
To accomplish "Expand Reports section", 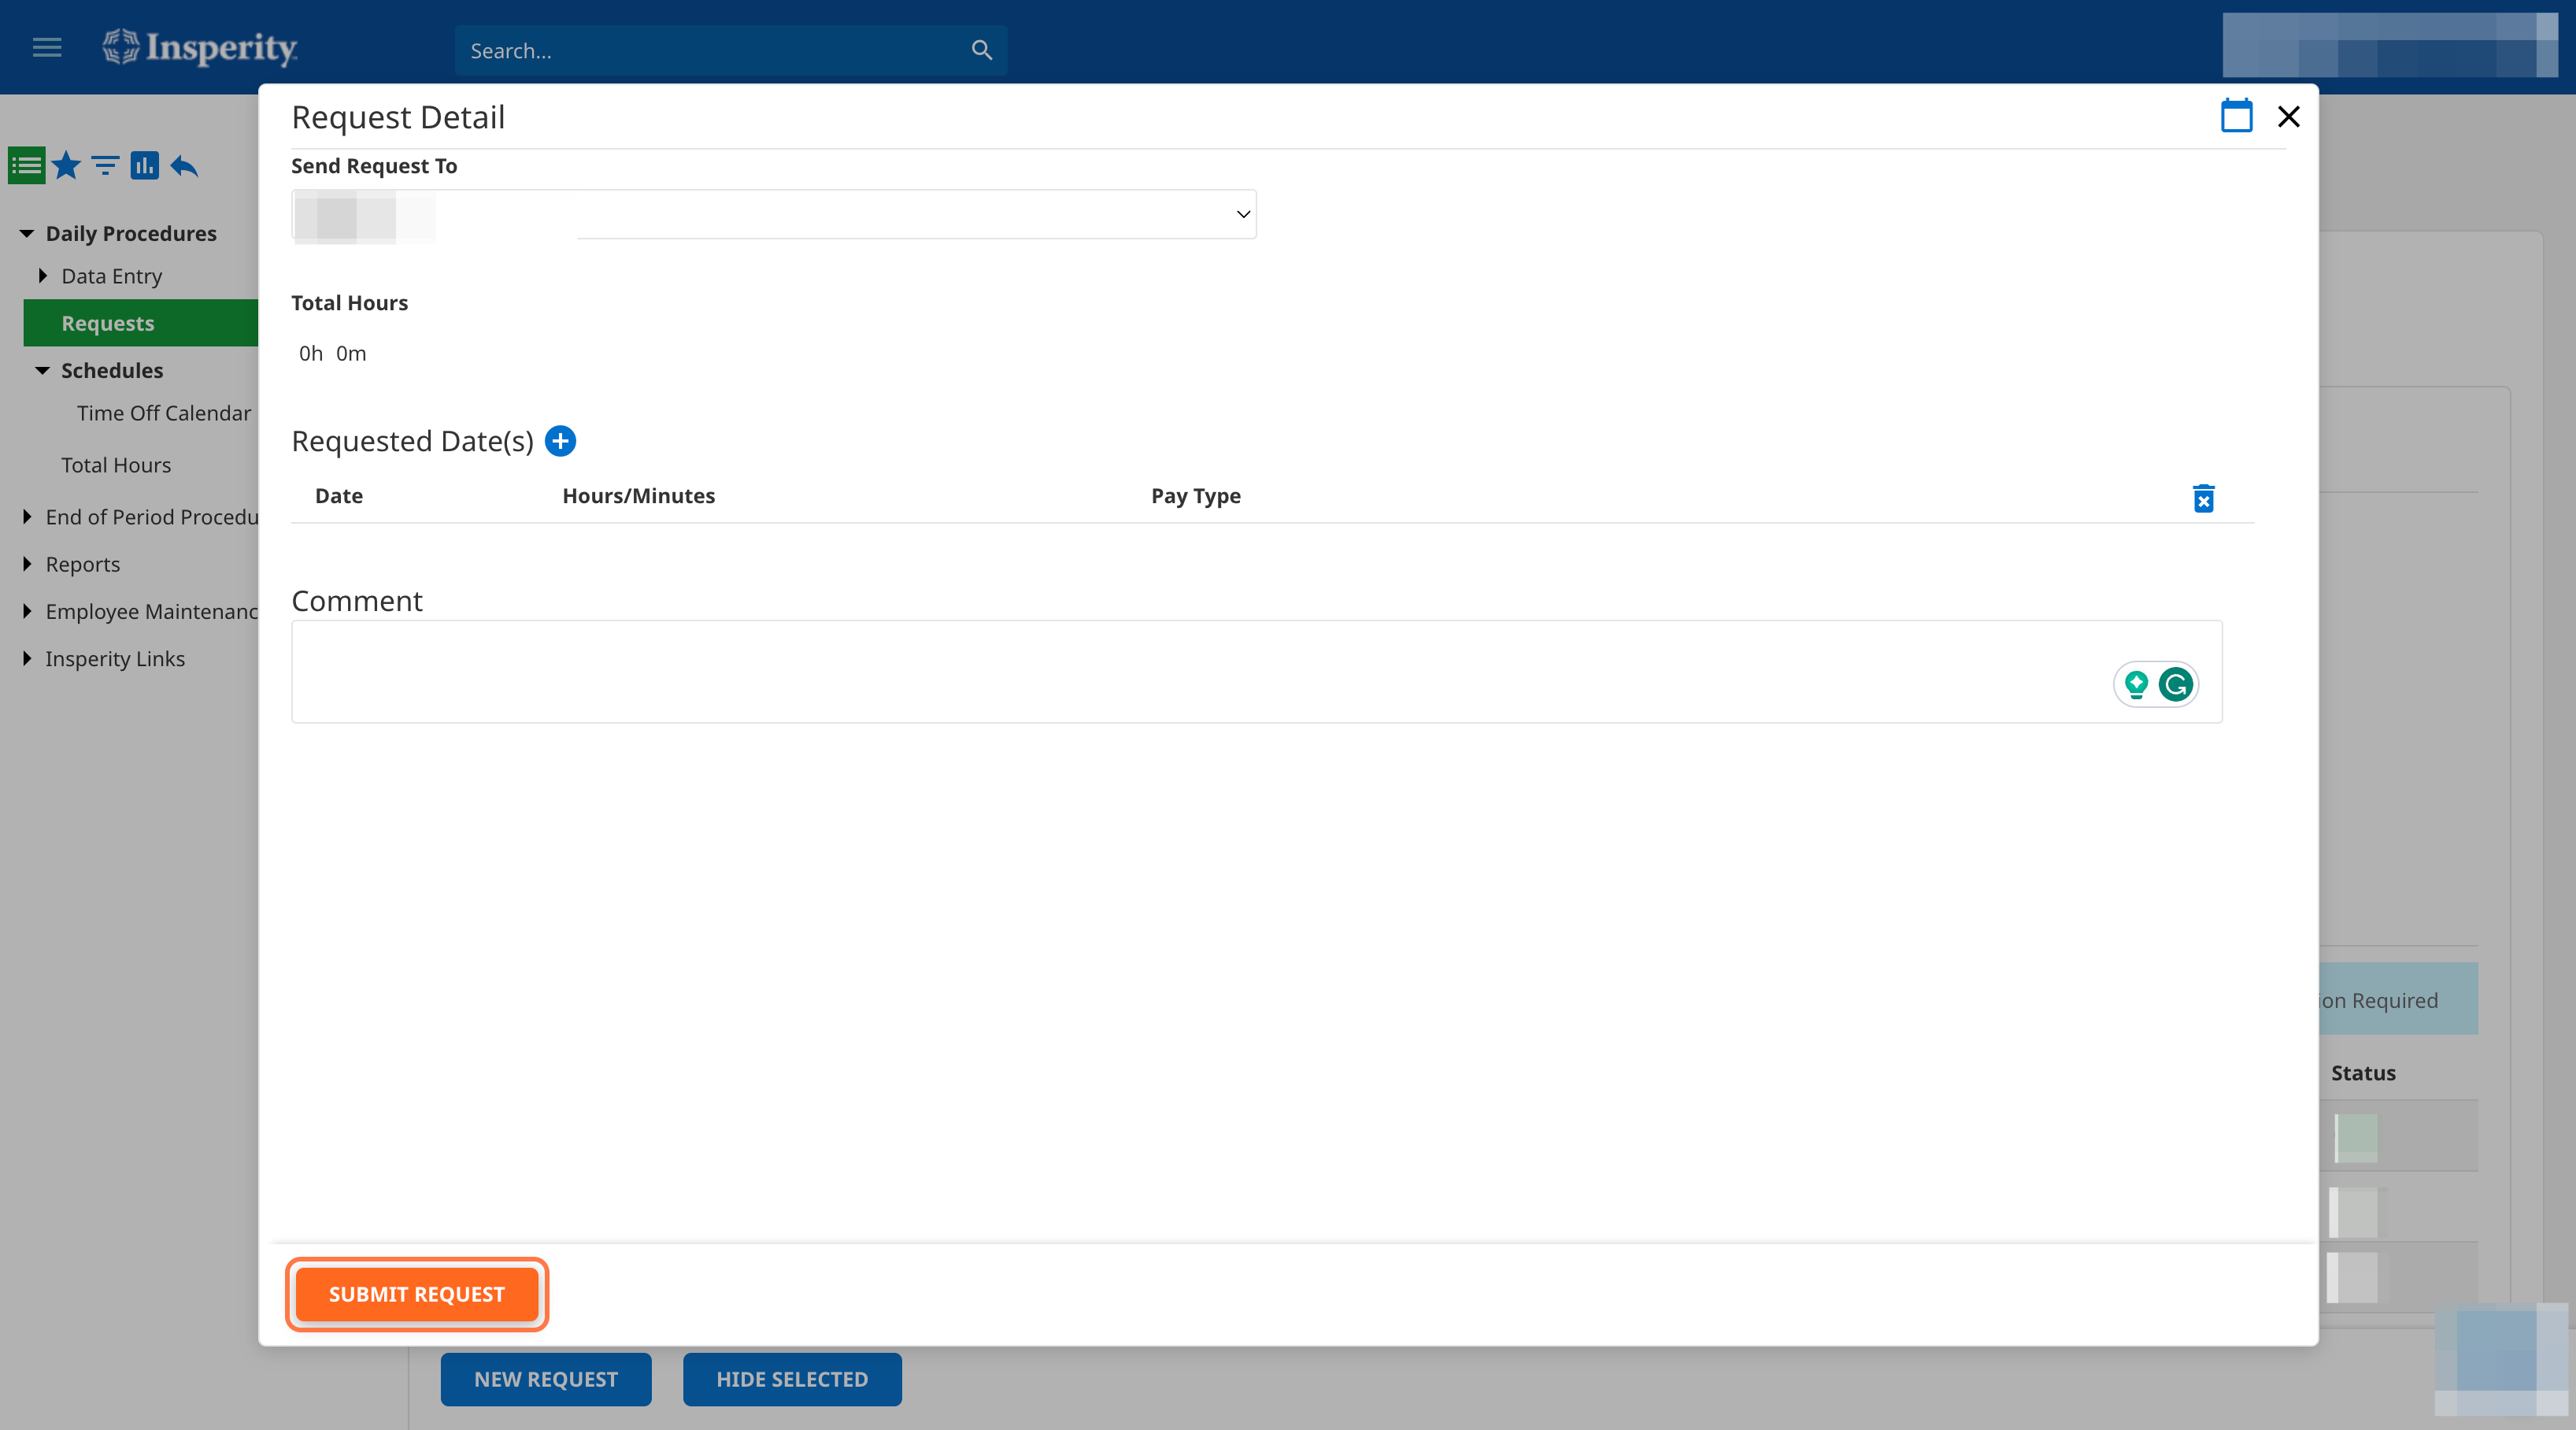I will click(x=27, y=564).
